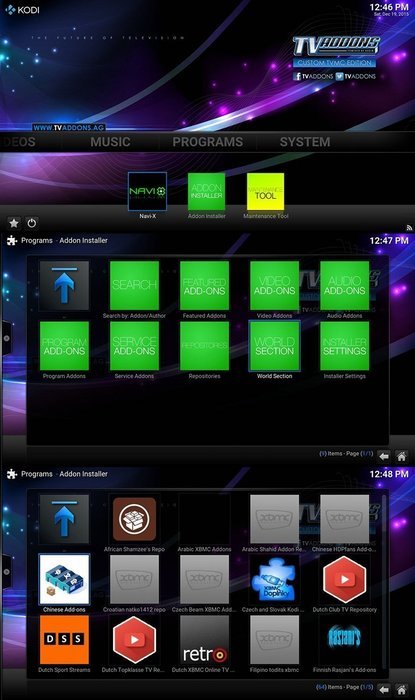Launch the Maintenance Tool tile
This screenshot has height=700, width=415.
[x=266, y=192]
